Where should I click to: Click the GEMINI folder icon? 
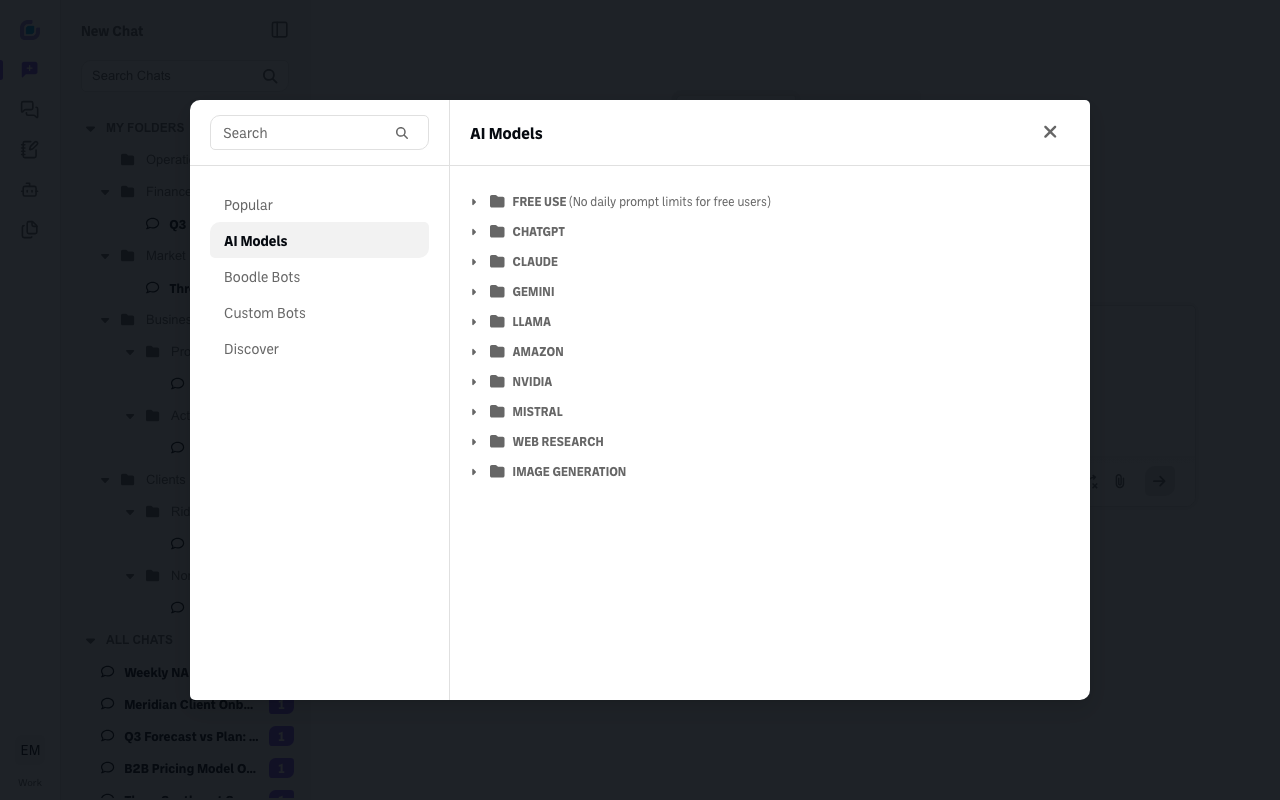pyautogui.click(x=497, y=291)
